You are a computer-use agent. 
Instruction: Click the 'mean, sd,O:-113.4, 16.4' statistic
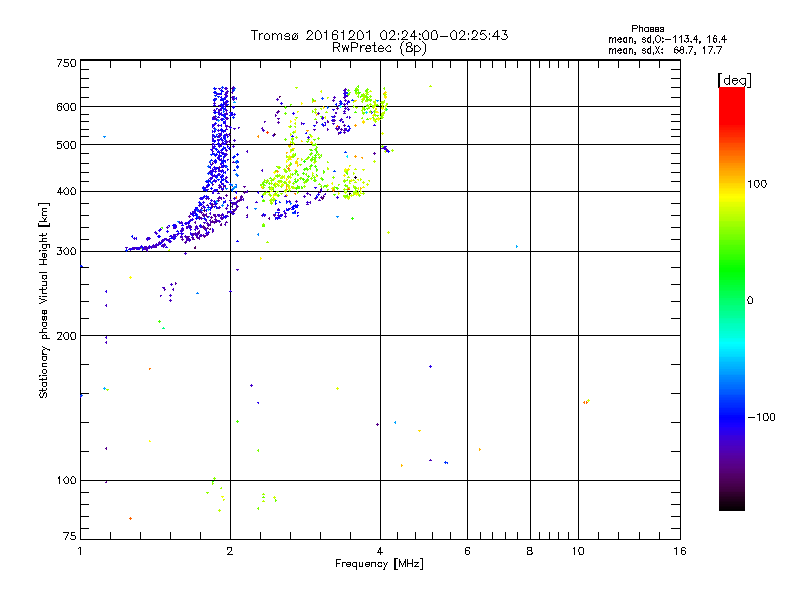[x=667, y=40]
